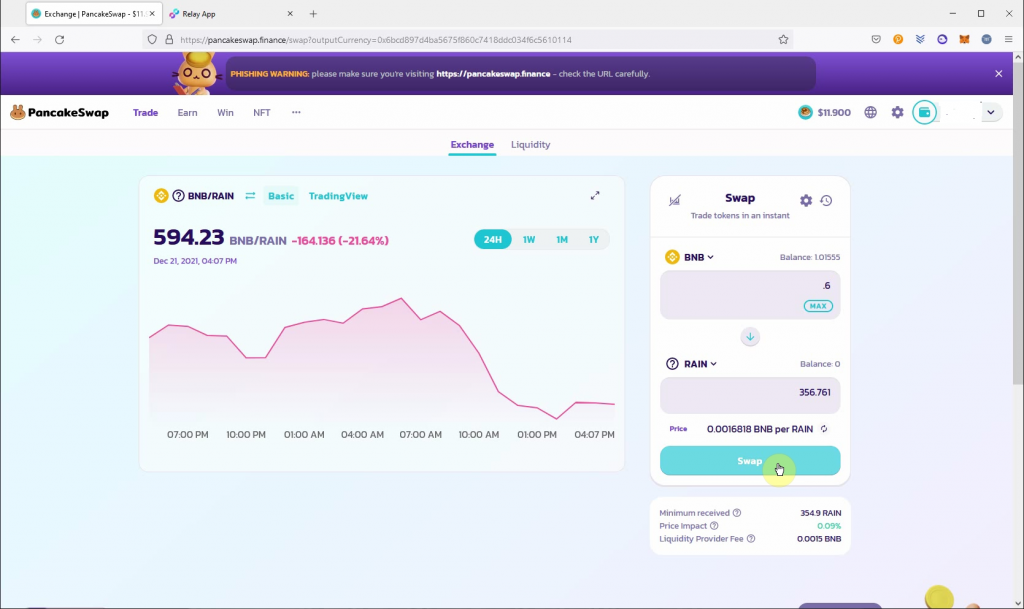Open a new browser tab
The height and width of the screenshot is (609, 1024).
(313, 14)
